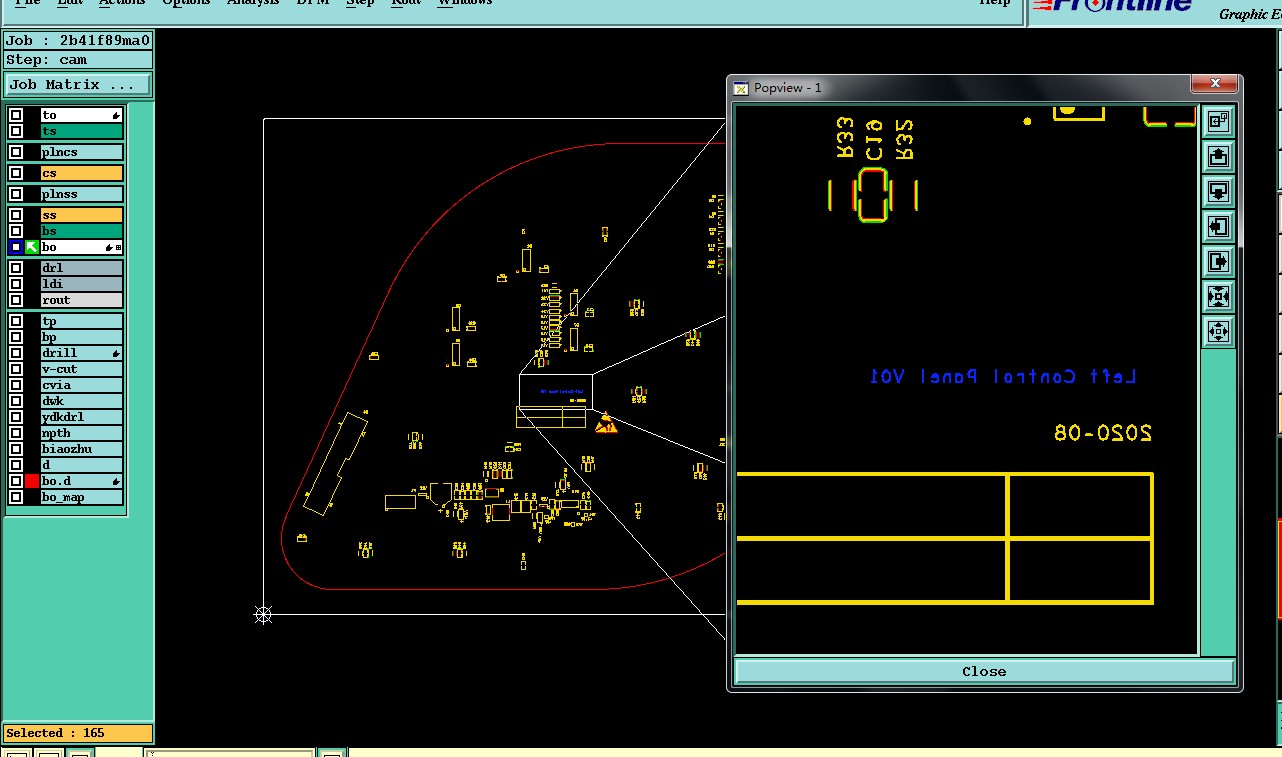
Task: Select the biaozhu layer name
Action: coord(81,449)
